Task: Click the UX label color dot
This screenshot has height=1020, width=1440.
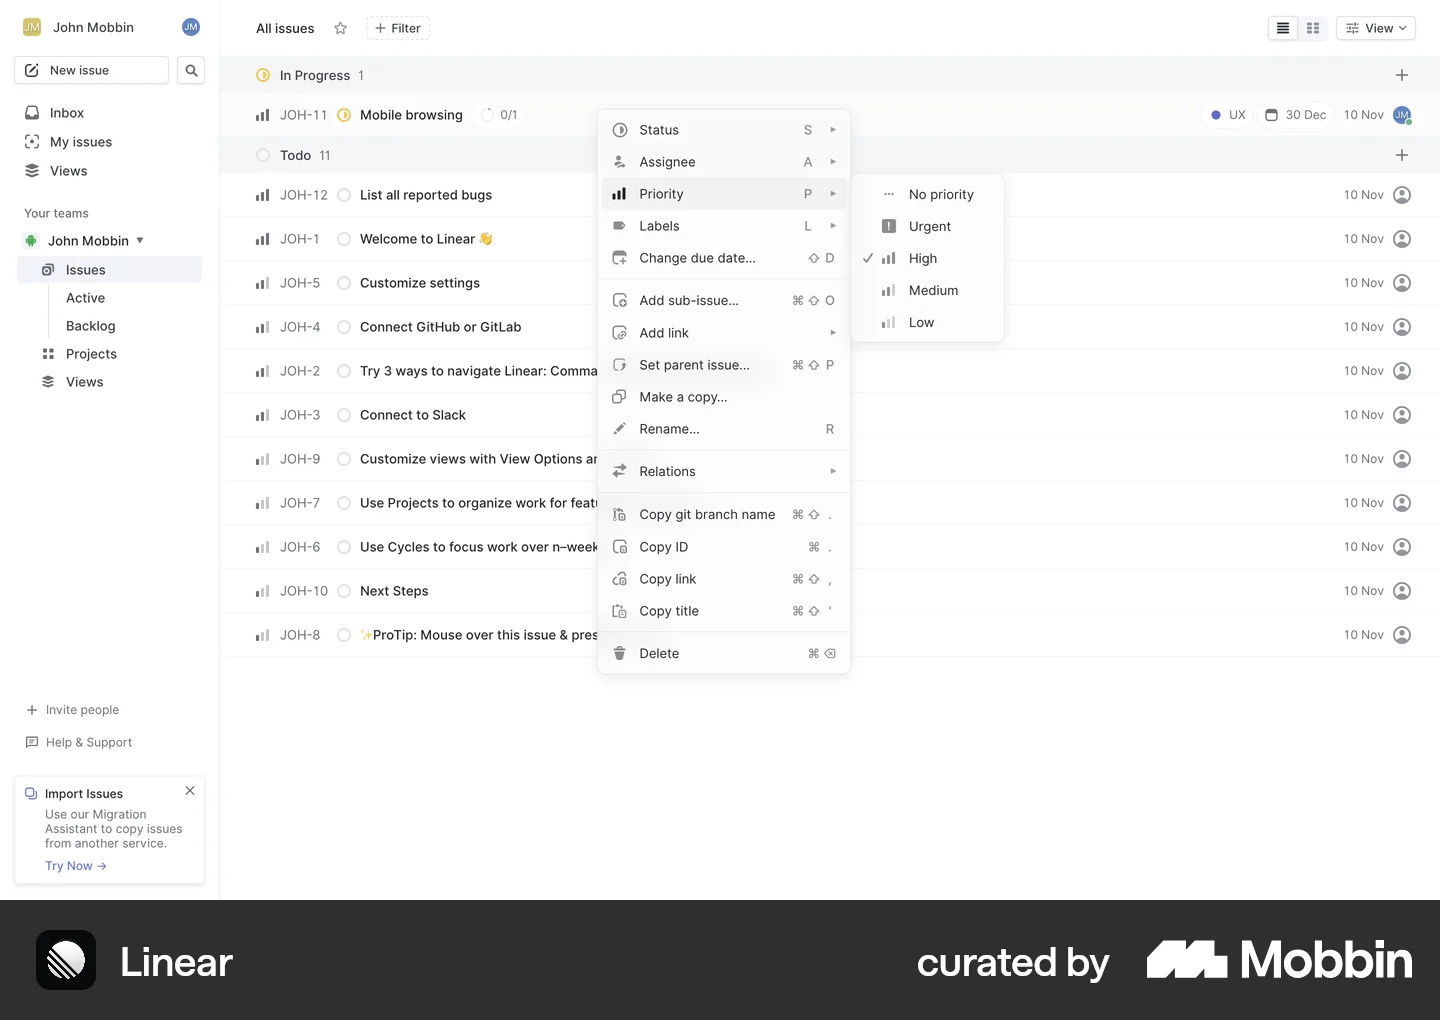Action: click(1216, 115)
